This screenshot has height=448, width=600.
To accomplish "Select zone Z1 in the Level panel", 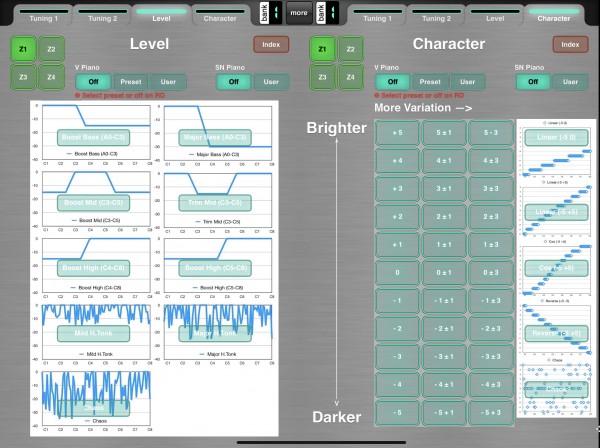I will pos(23,49).
